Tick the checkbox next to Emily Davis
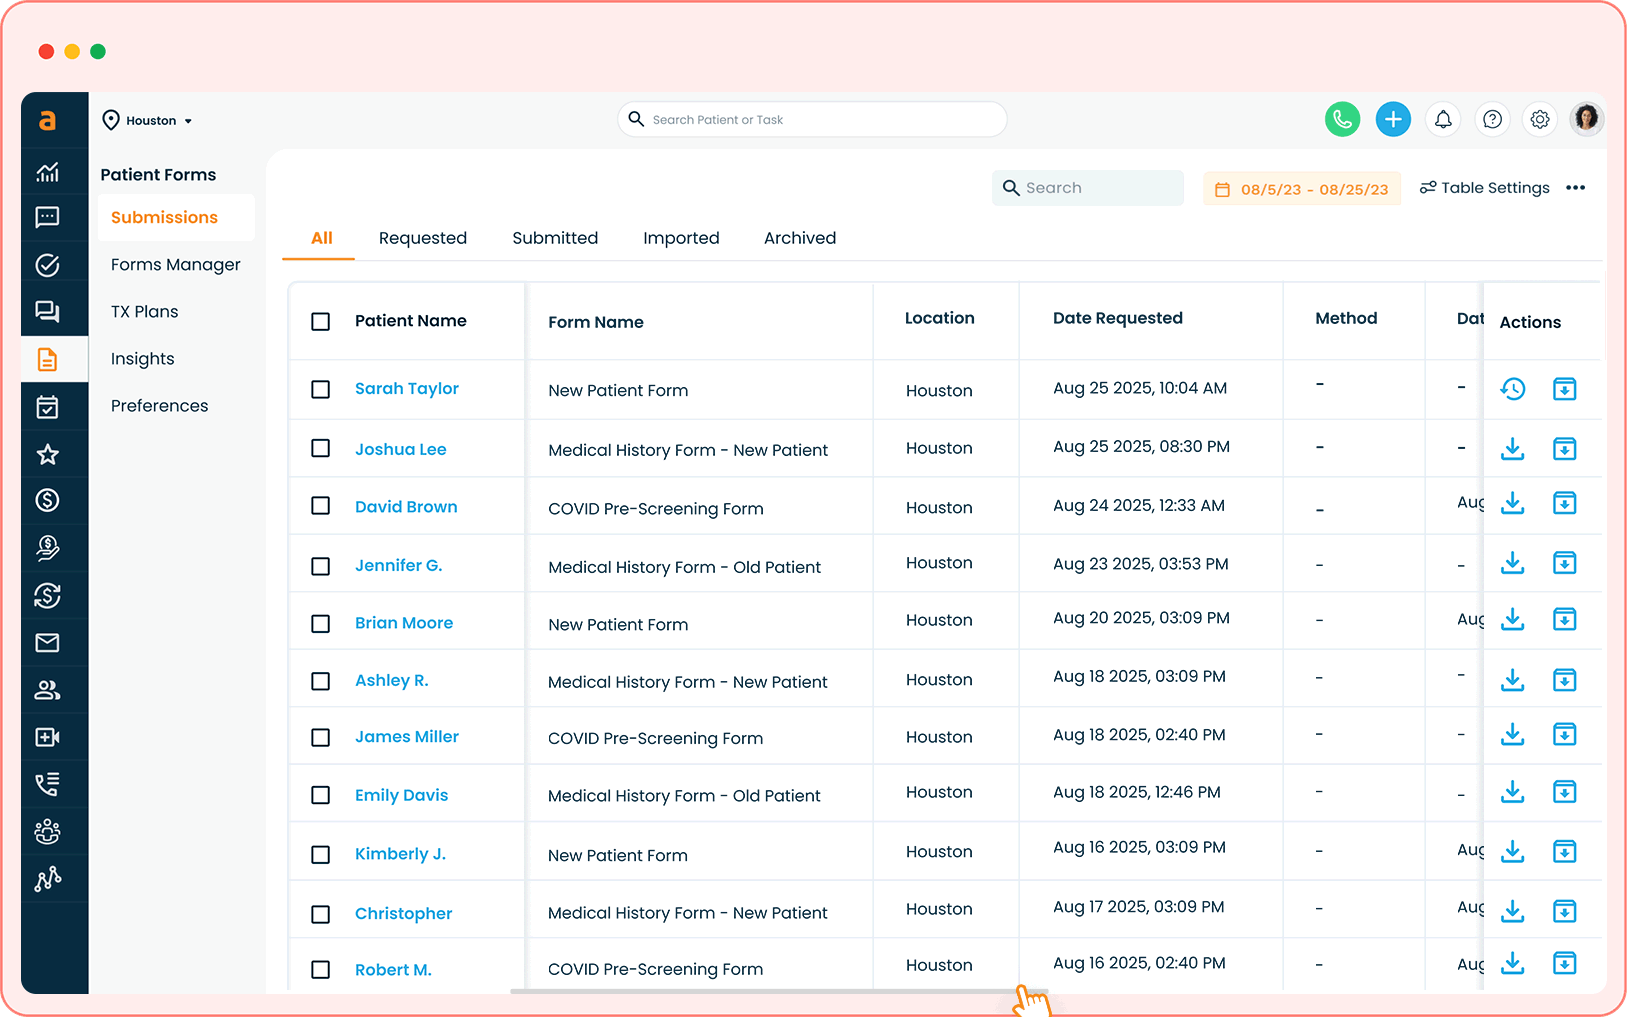 tap(321, 795)
